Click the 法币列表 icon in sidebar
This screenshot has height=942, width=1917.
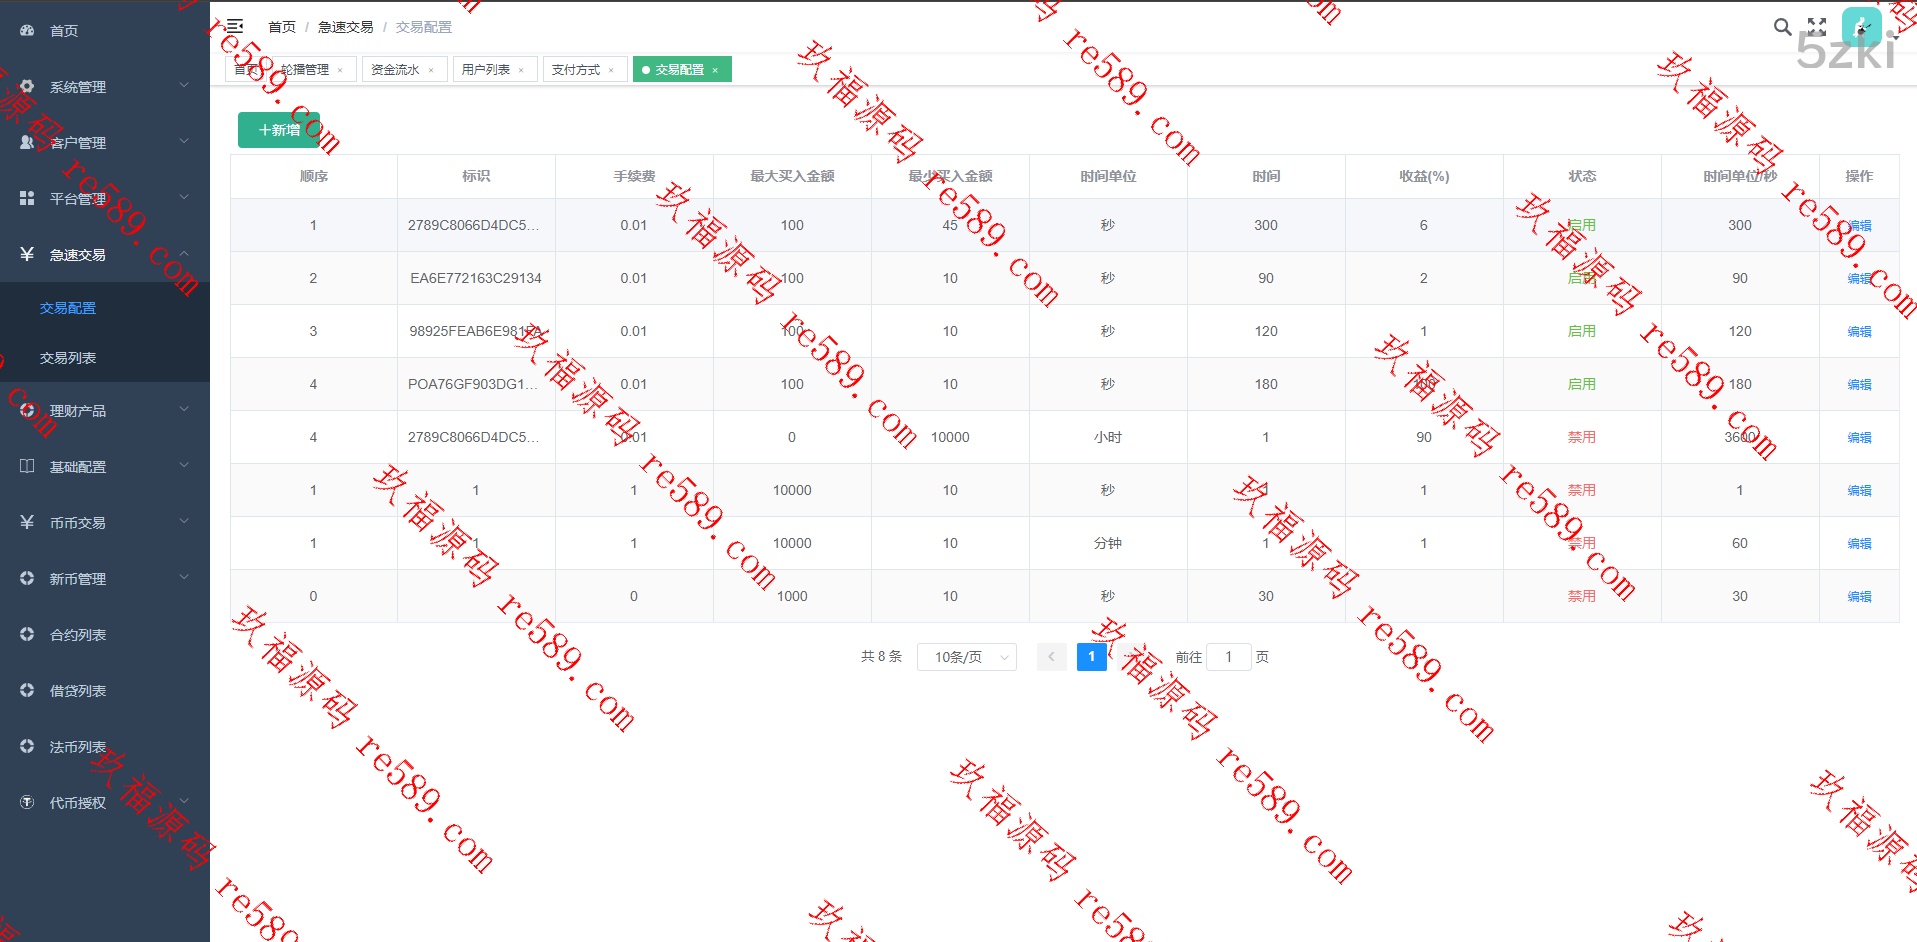pyautogui.click(x=27, y=747)
